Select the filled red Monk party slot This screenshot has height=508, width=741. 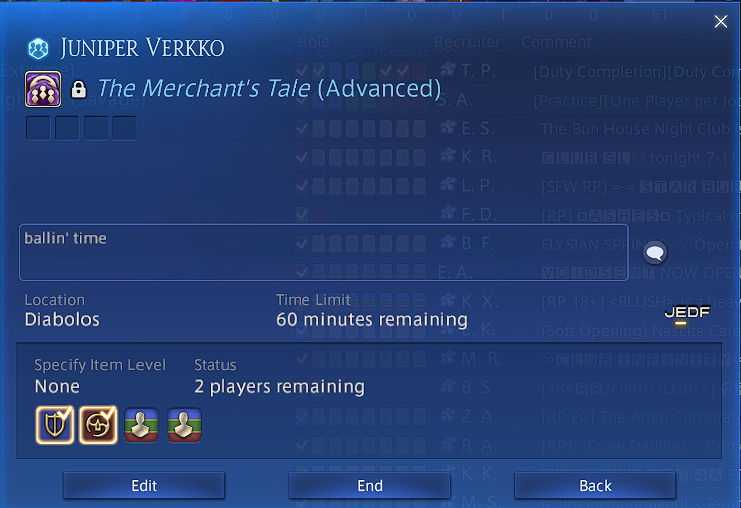98,425
